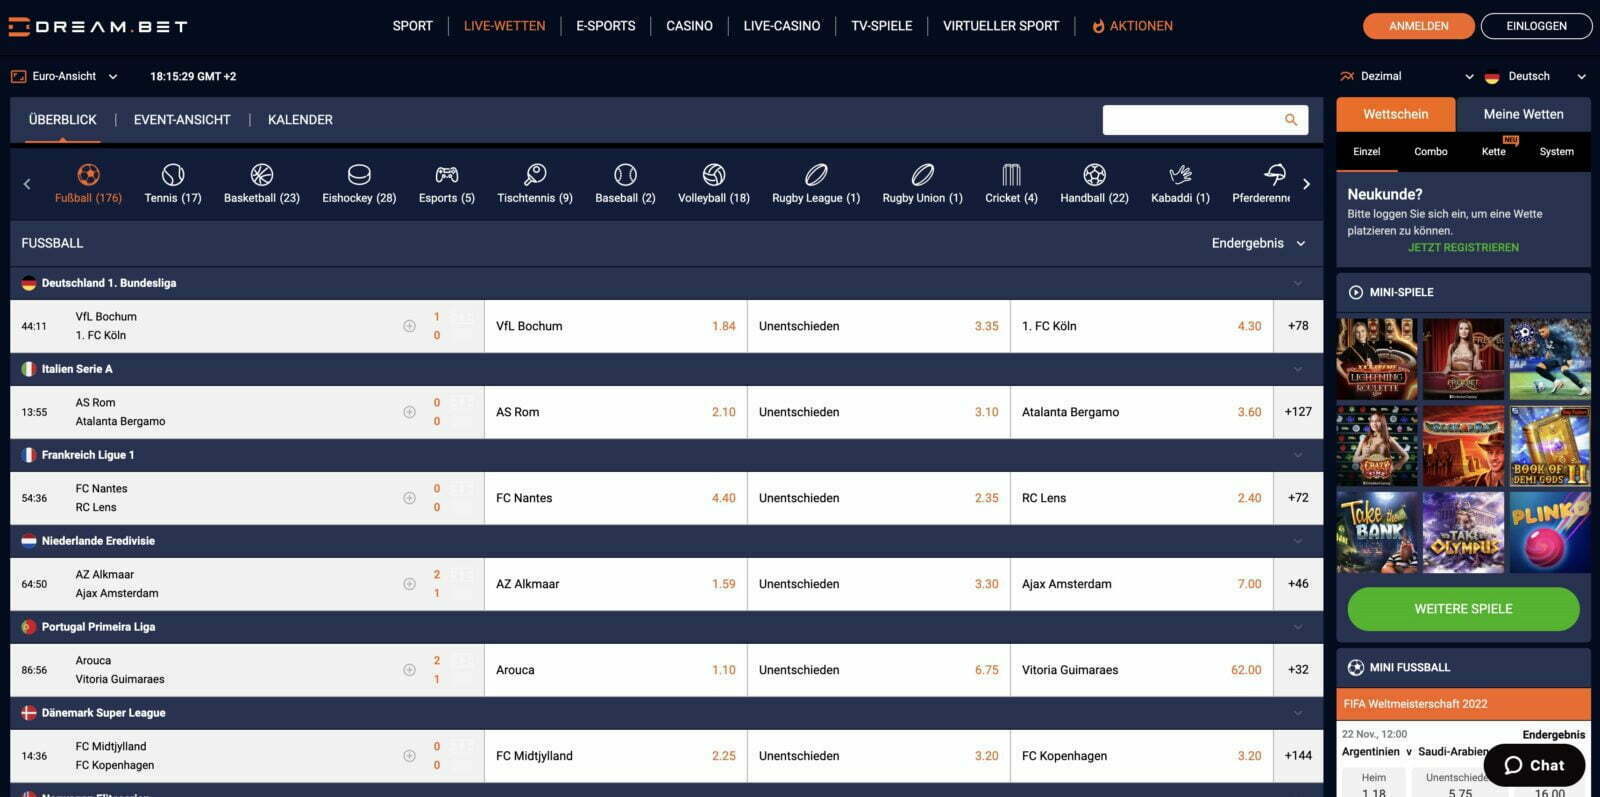Add VfL Bochum match to favorites plus icon

pyautogui.click(x=409, y=326)
